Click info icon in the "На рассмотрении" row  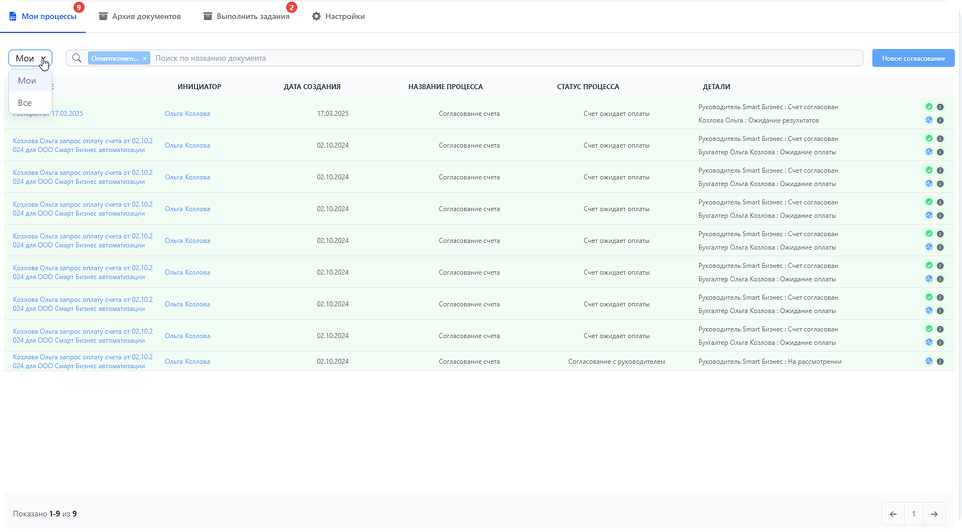click(940, 361)
